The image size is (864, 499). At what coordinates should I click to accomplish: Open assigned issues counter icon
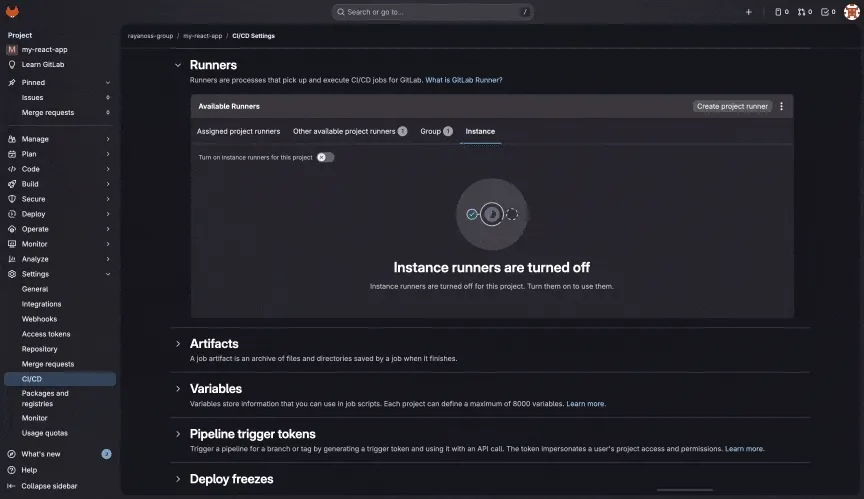pyautogui.click(x=781, y=12)
